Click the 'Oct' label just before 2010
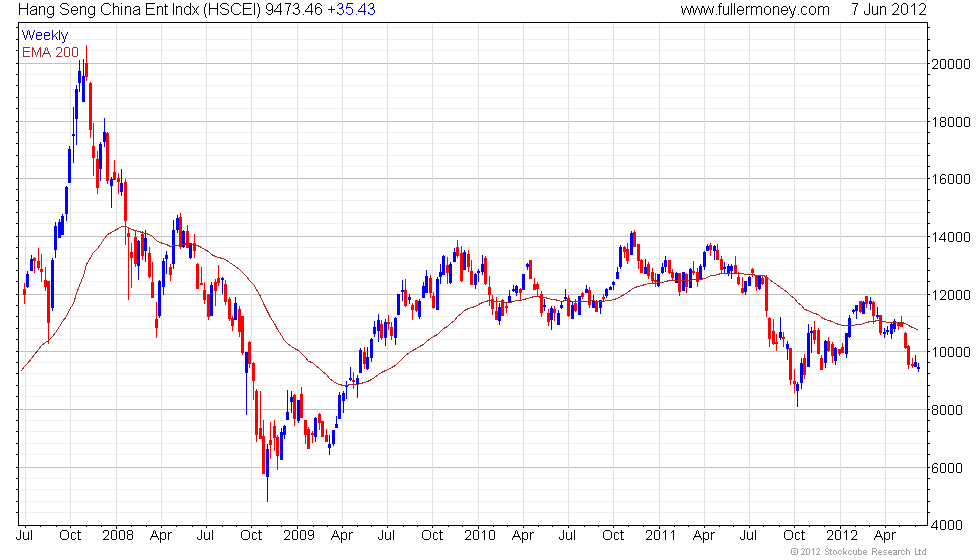980x560 pixels. point(432,536)
